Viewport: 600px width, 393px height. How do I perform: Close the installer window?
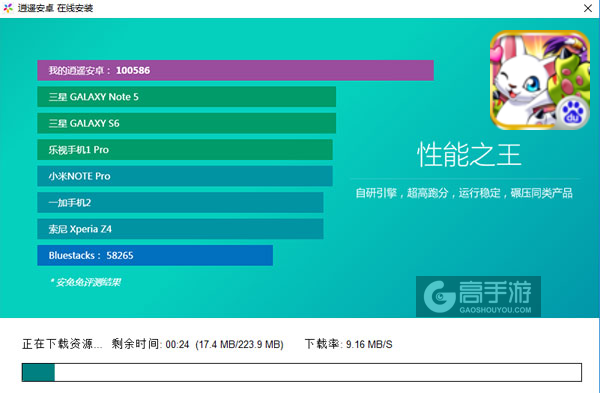pyautogui.click(x=588, y=8)
